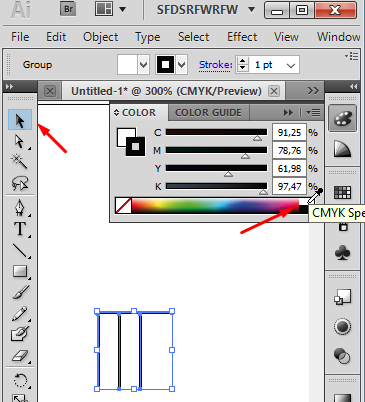Screen dimensions: 365x402
Task: Select the Type tool
Action: [x=20, y=229]
